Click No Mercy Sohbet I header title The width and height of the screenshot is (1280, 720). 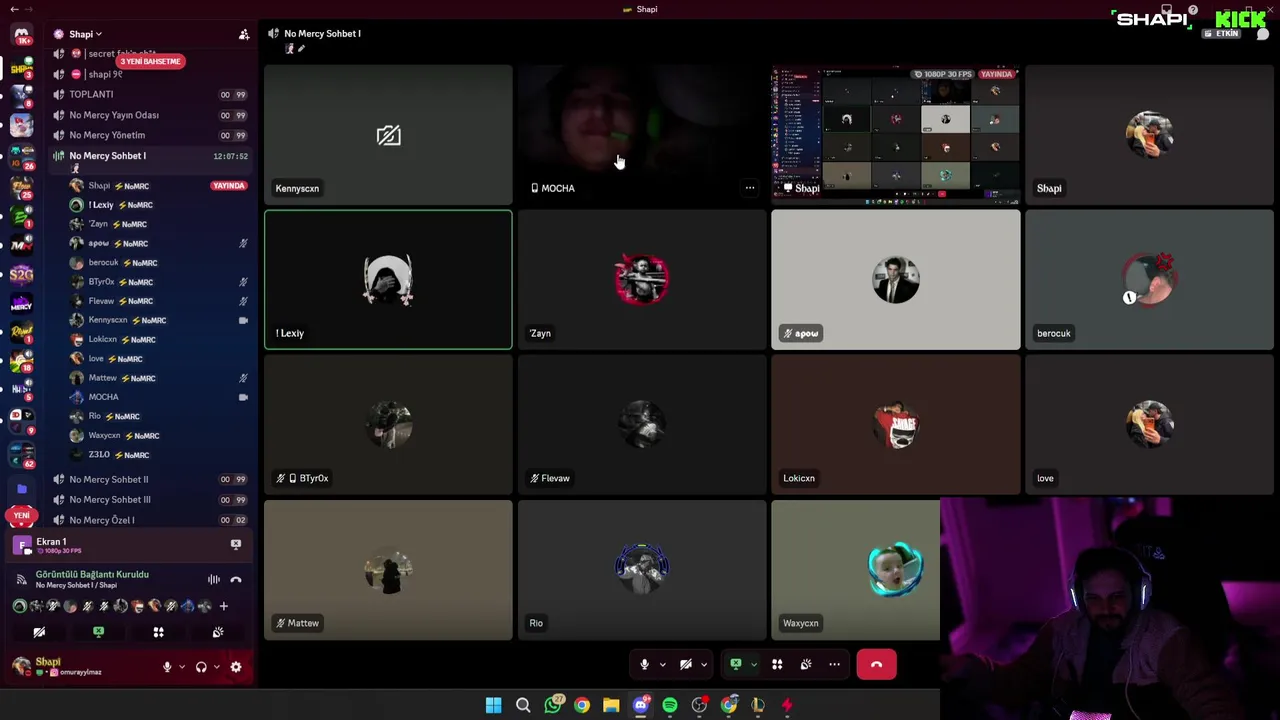click(322, 34)
